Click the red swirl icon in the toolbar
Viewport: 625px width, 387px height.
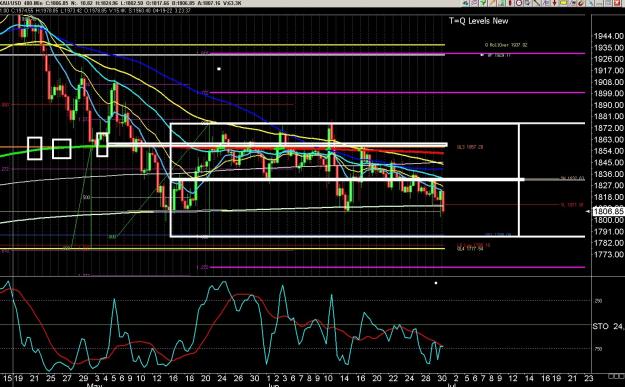pos(581,3)
